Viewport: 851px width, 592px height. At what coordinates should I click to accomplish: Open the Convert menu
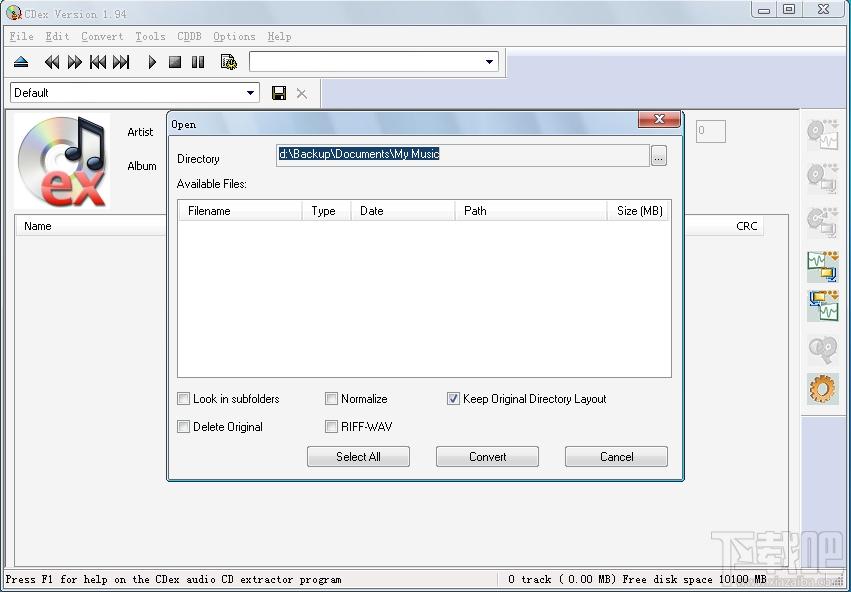click(103, 36)
